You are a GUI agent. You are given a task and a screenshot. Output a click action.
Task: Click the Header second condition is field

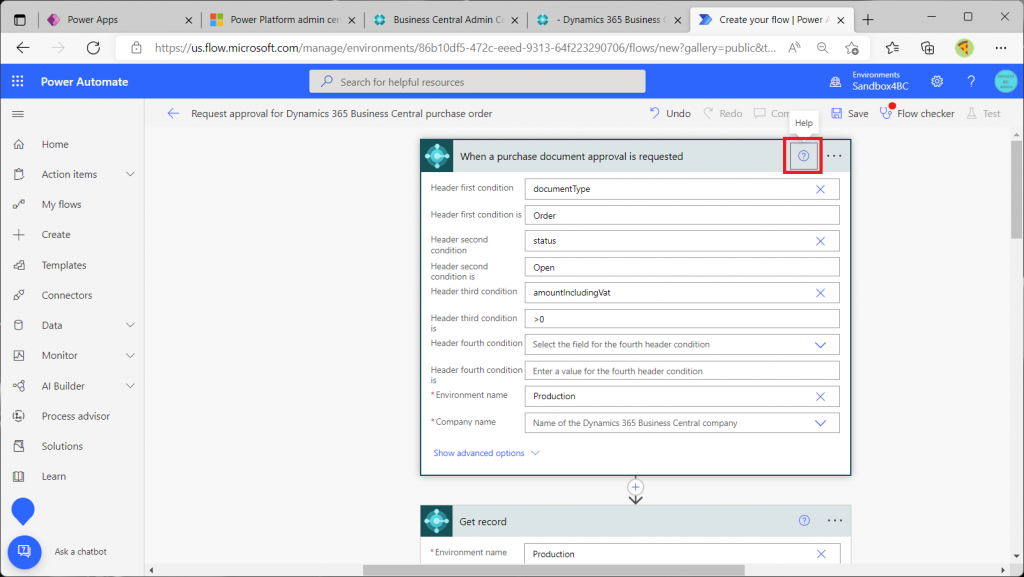[682, 268]
